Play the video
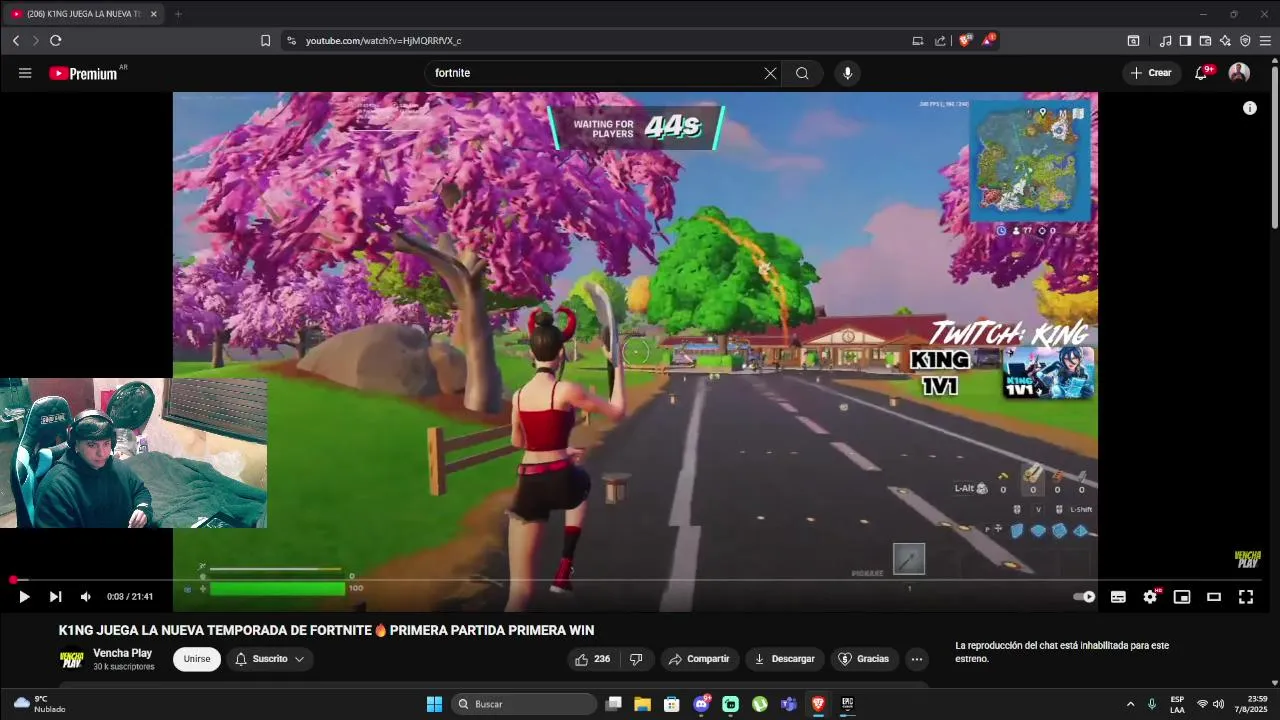1280x720 pixels. [24, 597]
